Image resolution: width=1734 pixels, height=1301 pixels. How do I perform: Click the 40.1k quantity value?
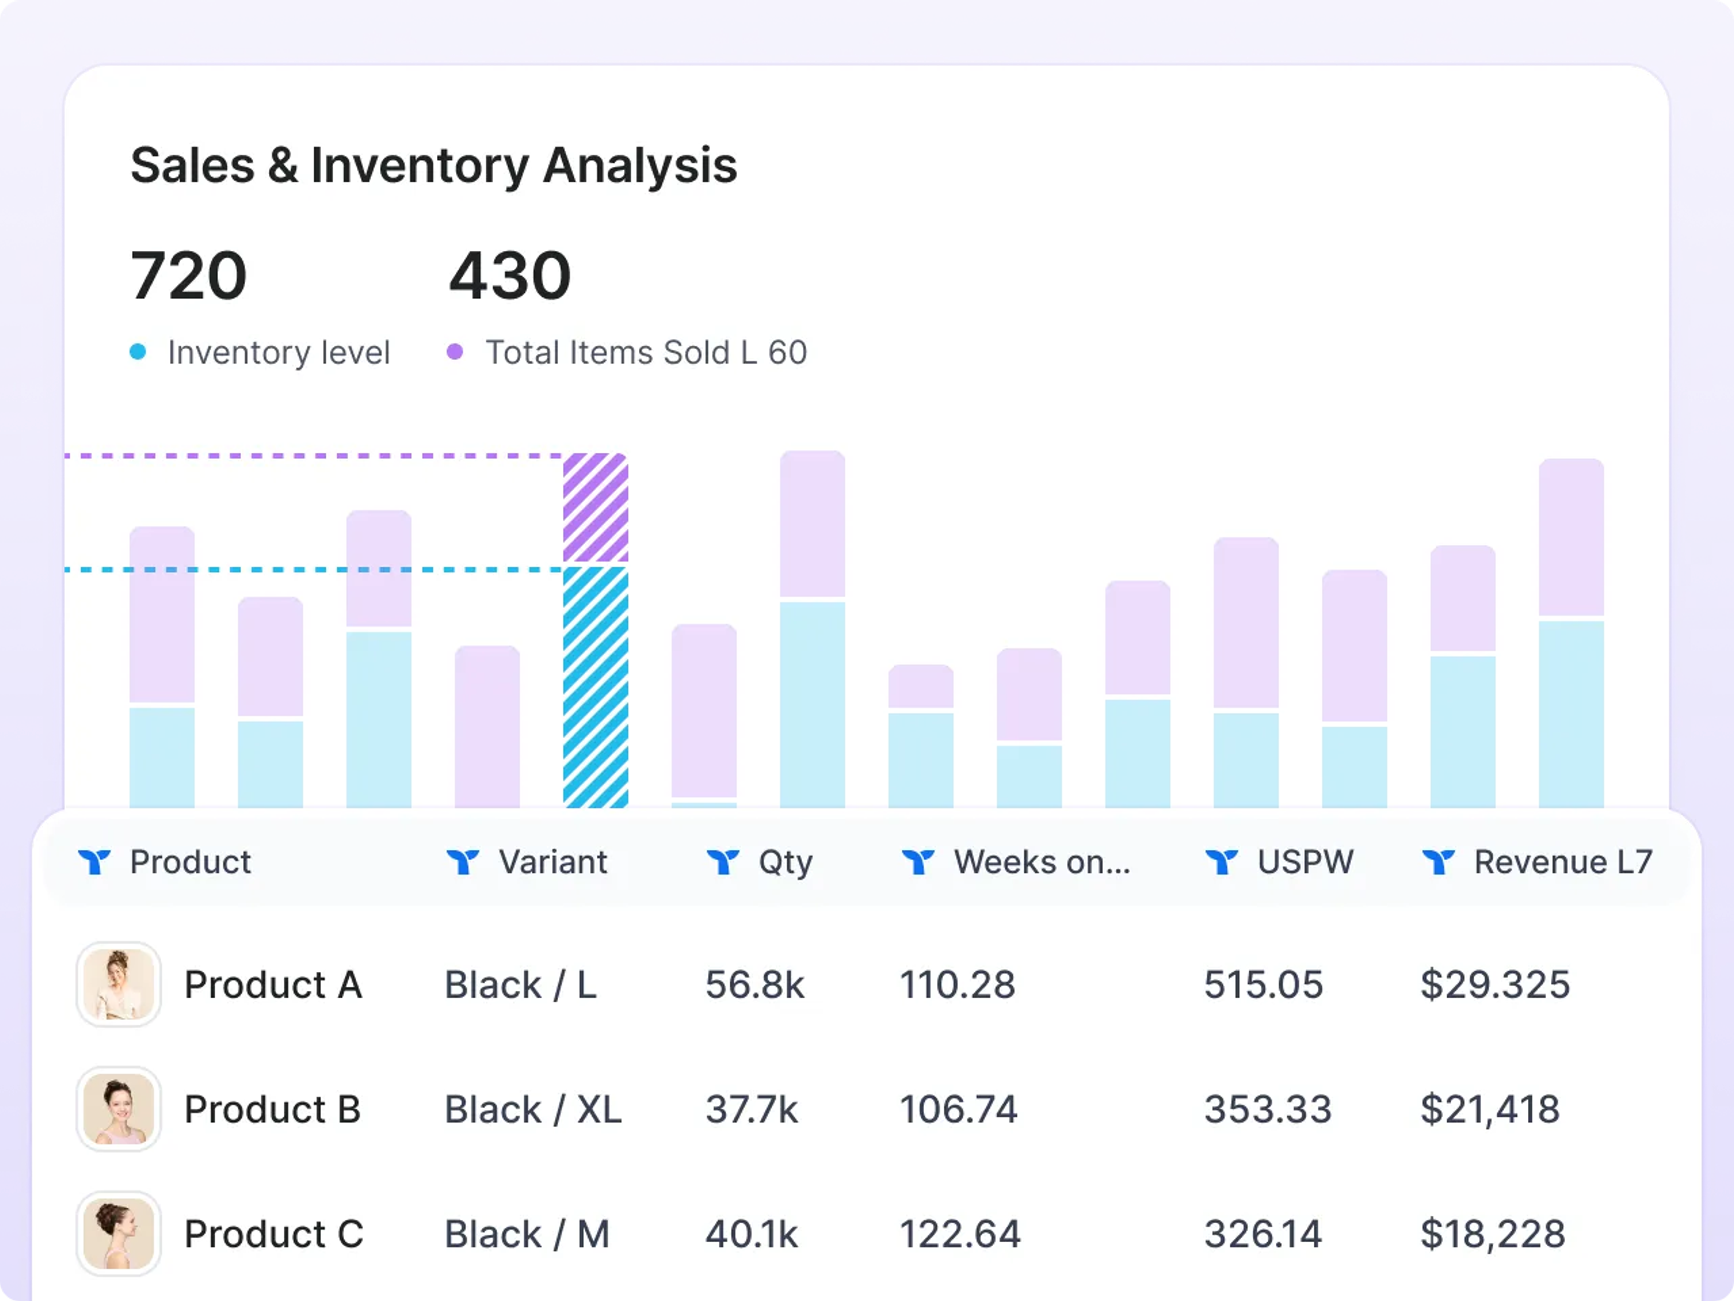point(752,1234)
